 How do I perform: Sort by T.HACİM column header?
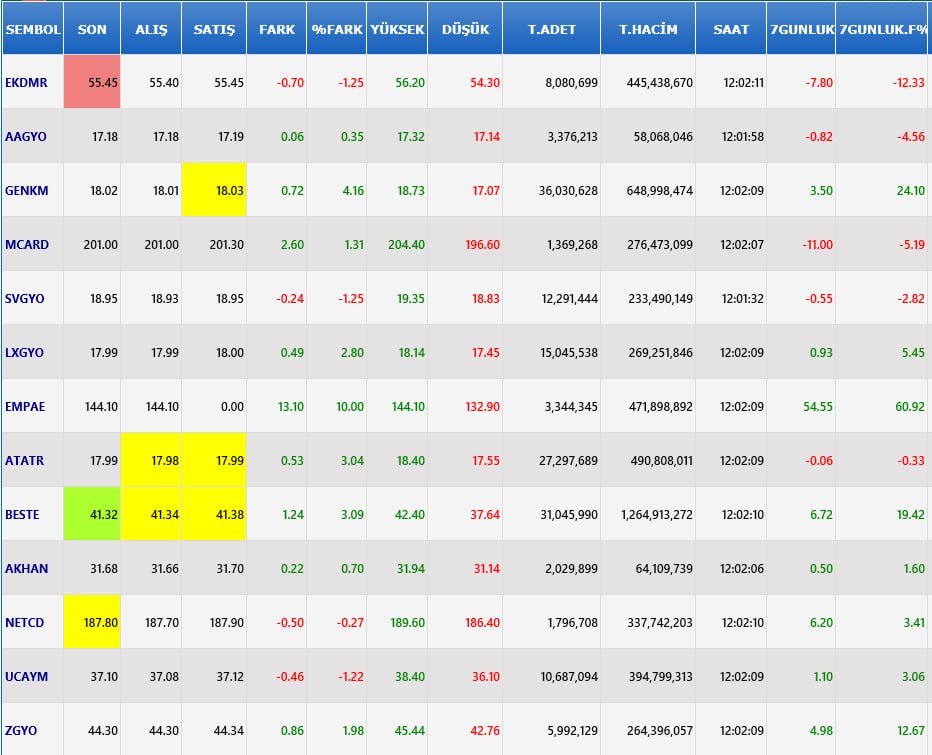(x=648, y=29)
